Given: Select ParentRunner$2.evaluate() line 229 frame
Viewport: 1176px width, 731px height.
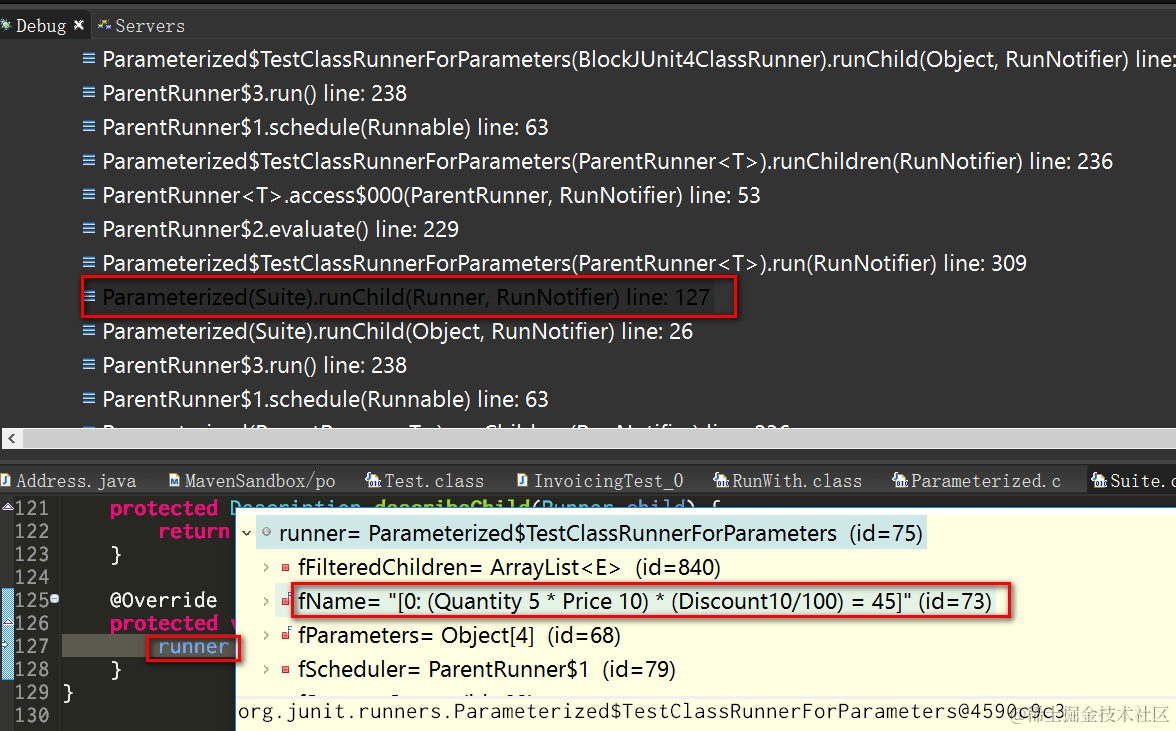Looking at the screenshot, I should tap(280, 229).
